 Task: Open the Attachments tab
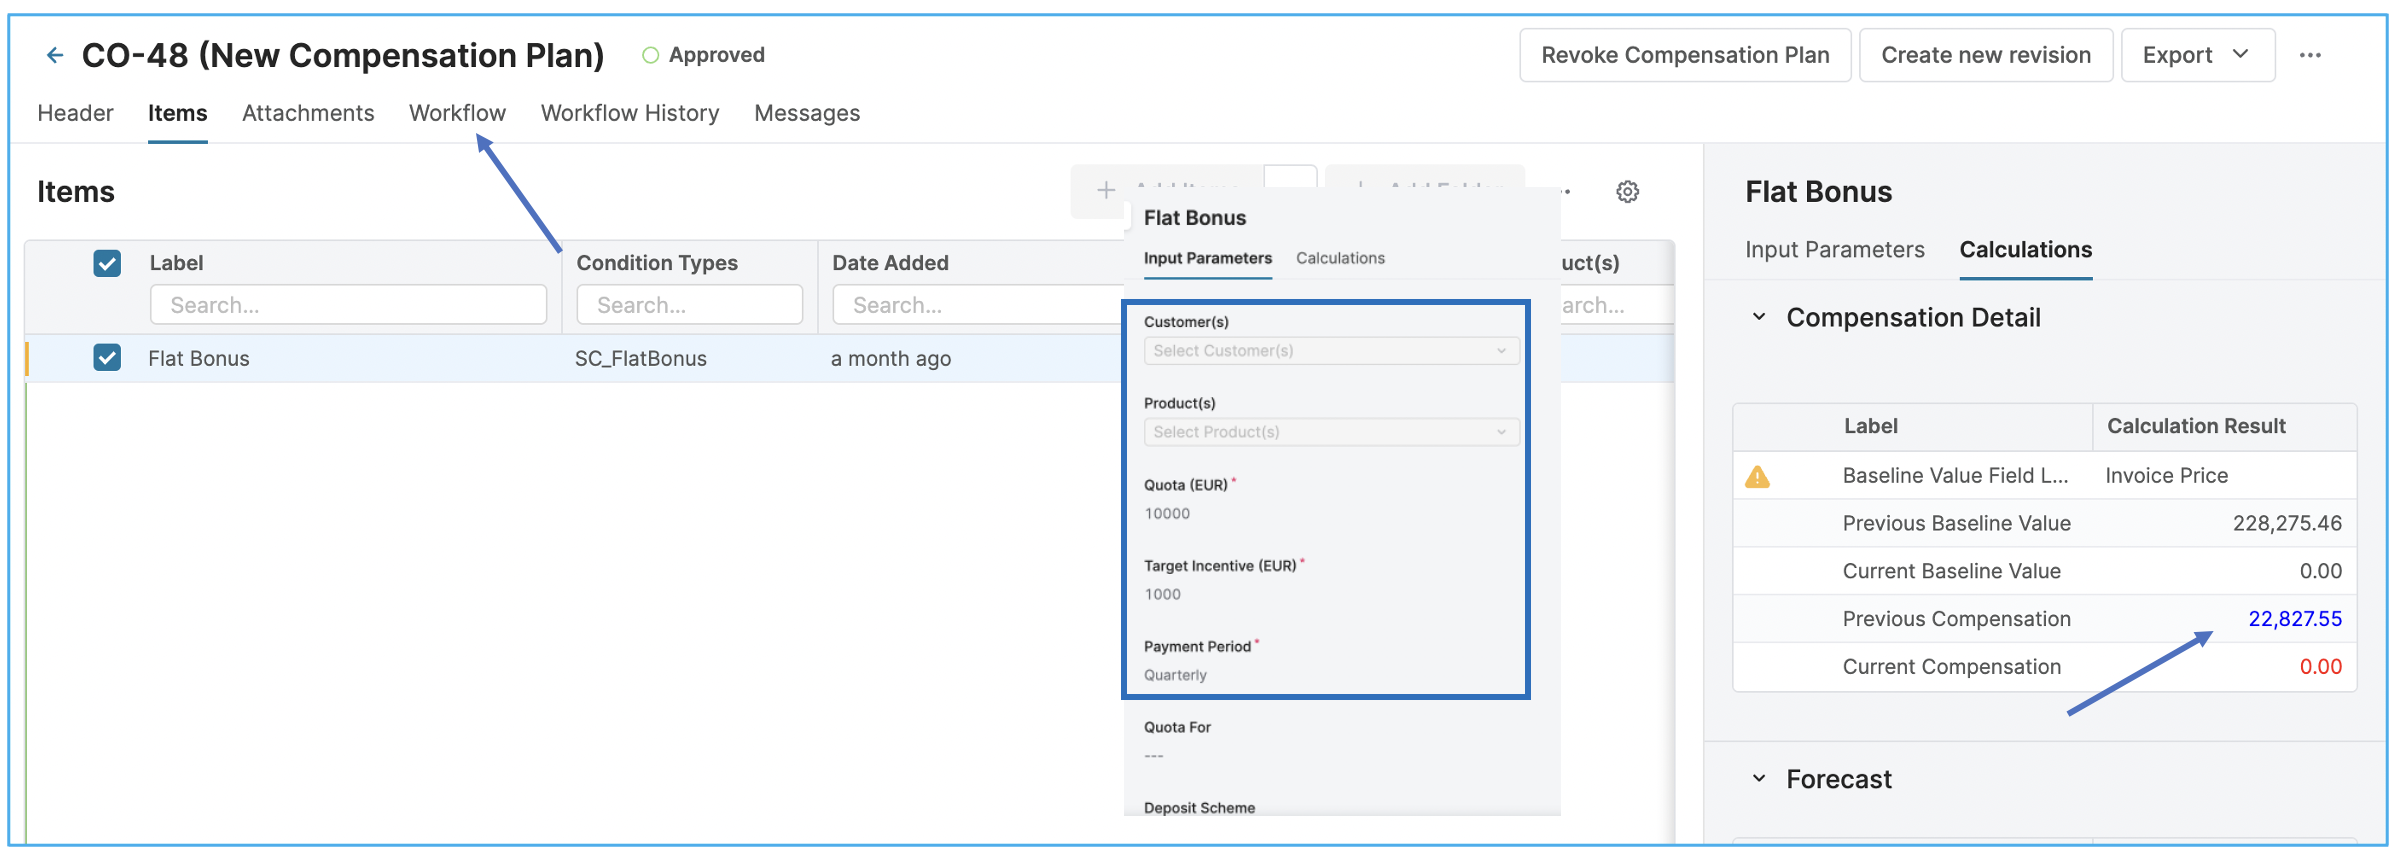click(x=308, y=113)
